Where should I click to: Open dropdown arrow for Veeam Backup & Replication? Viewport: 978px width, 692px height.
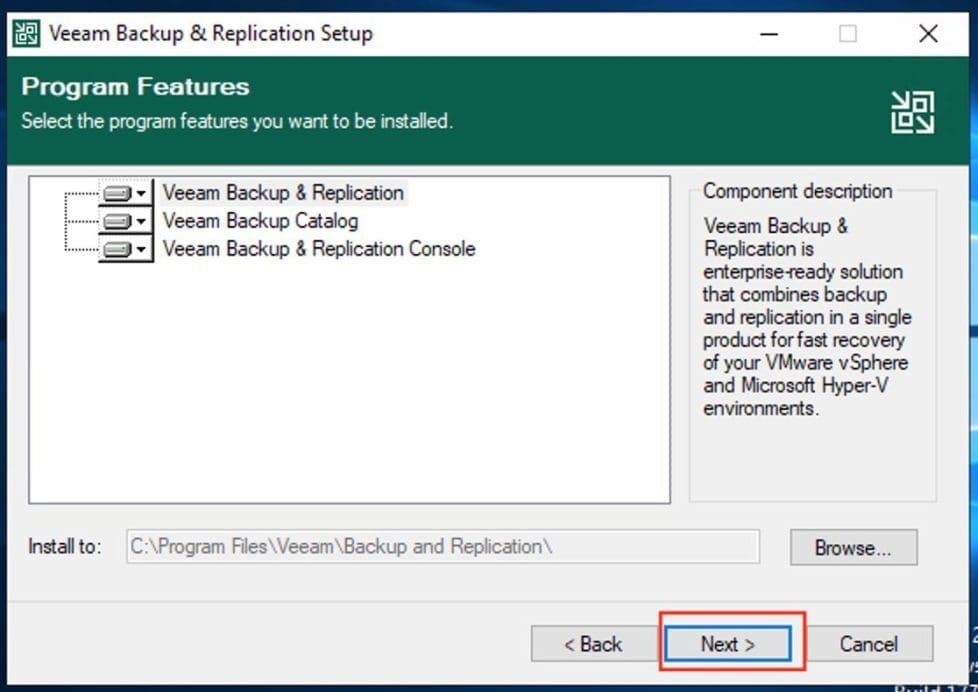pyautogui.click(x=142, y=193)
